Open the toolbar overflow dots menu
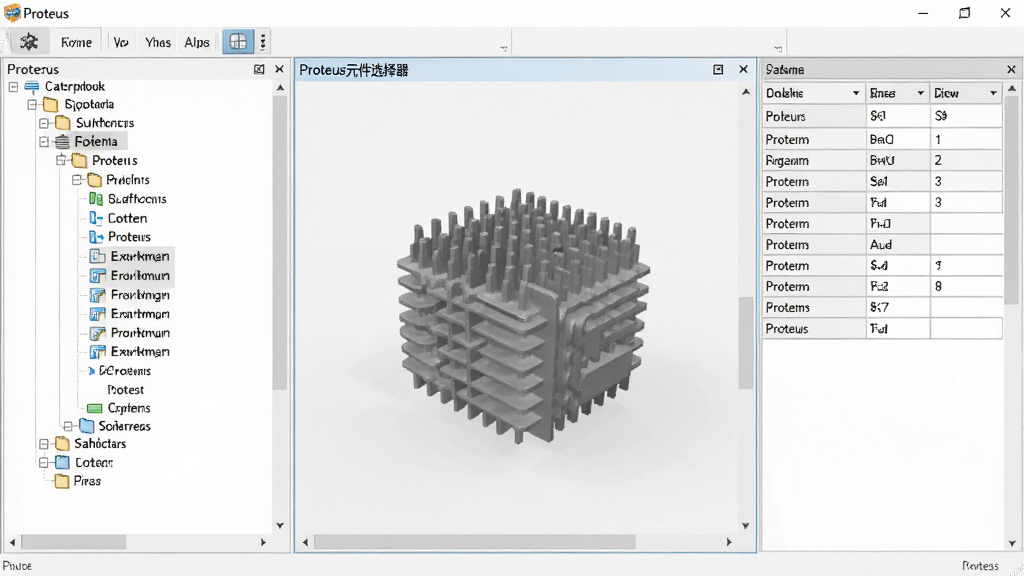 pyautogui.click(x=263, y=42)
